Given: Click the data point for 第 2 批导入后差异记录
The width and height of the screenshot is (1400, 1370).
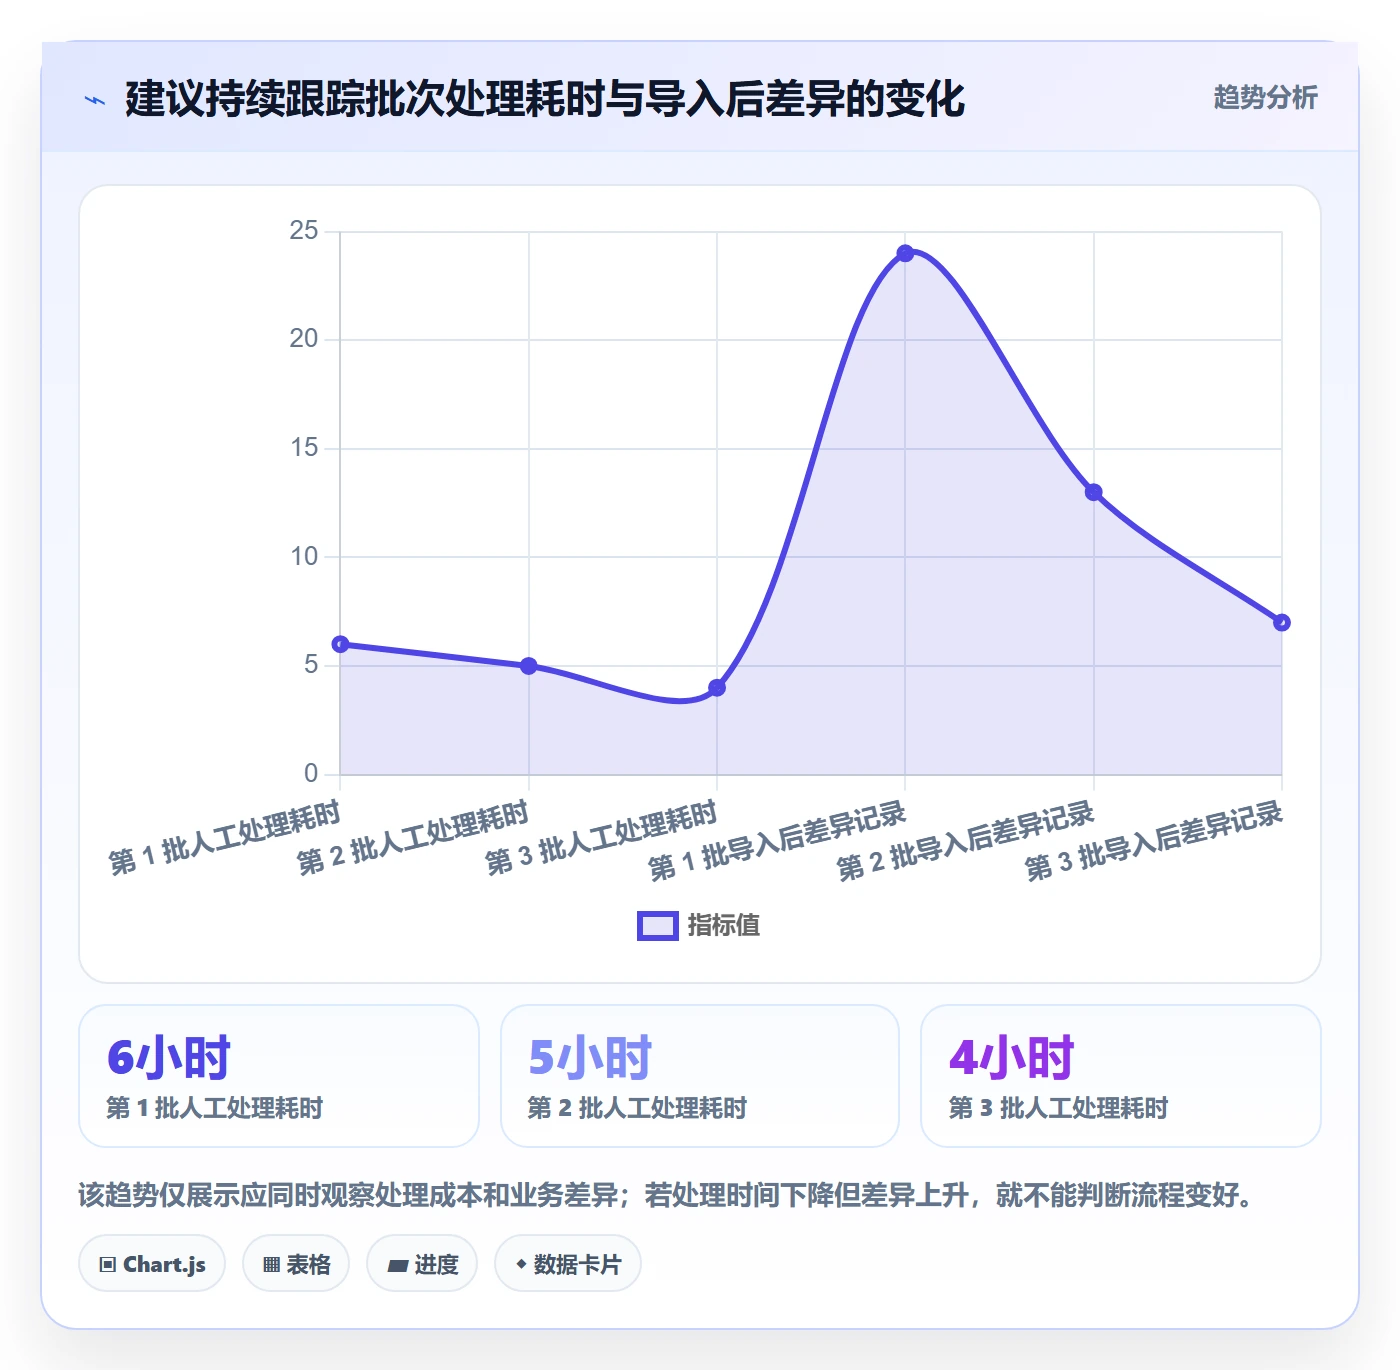Looking at the screenshot, I should 1094,492.
